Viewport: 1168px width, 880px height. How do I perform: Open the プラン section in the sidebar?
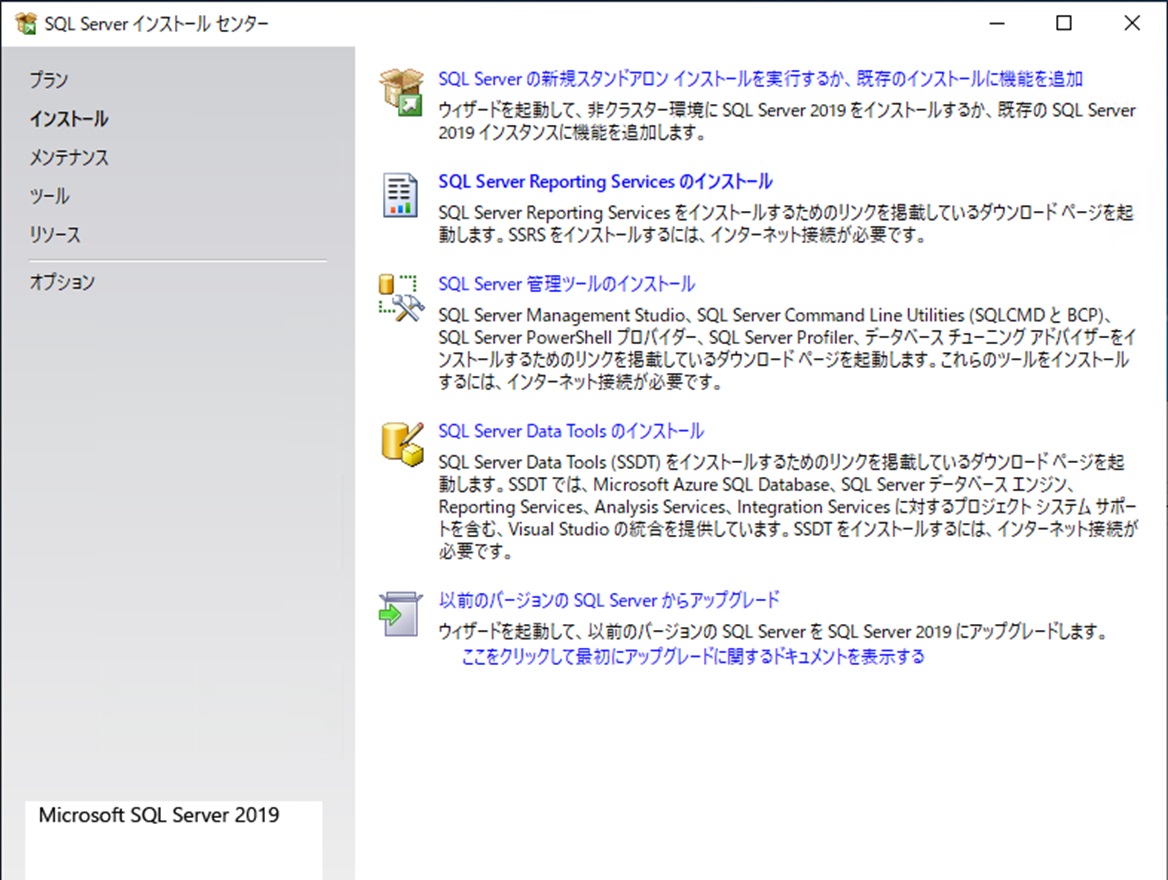[49, 80]
